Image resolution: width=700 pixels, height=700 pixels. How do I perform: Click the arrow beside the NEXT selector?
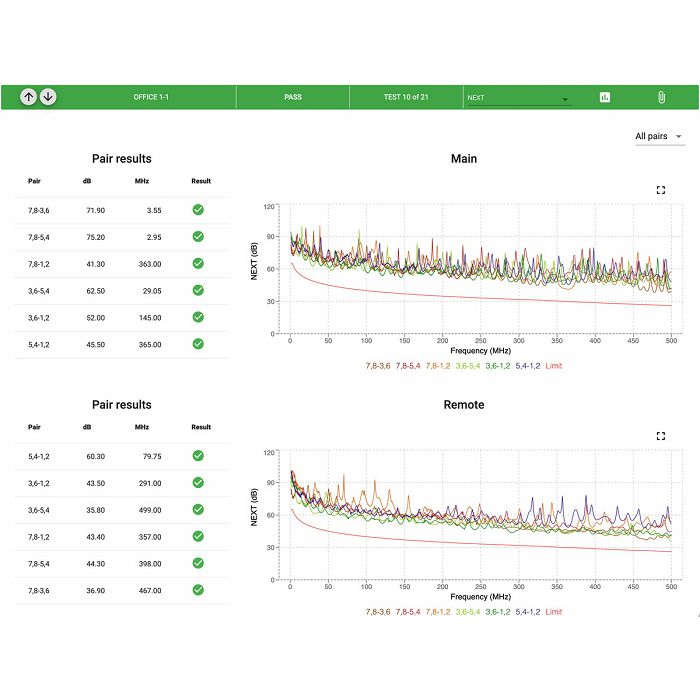click(x=565, y=99)
